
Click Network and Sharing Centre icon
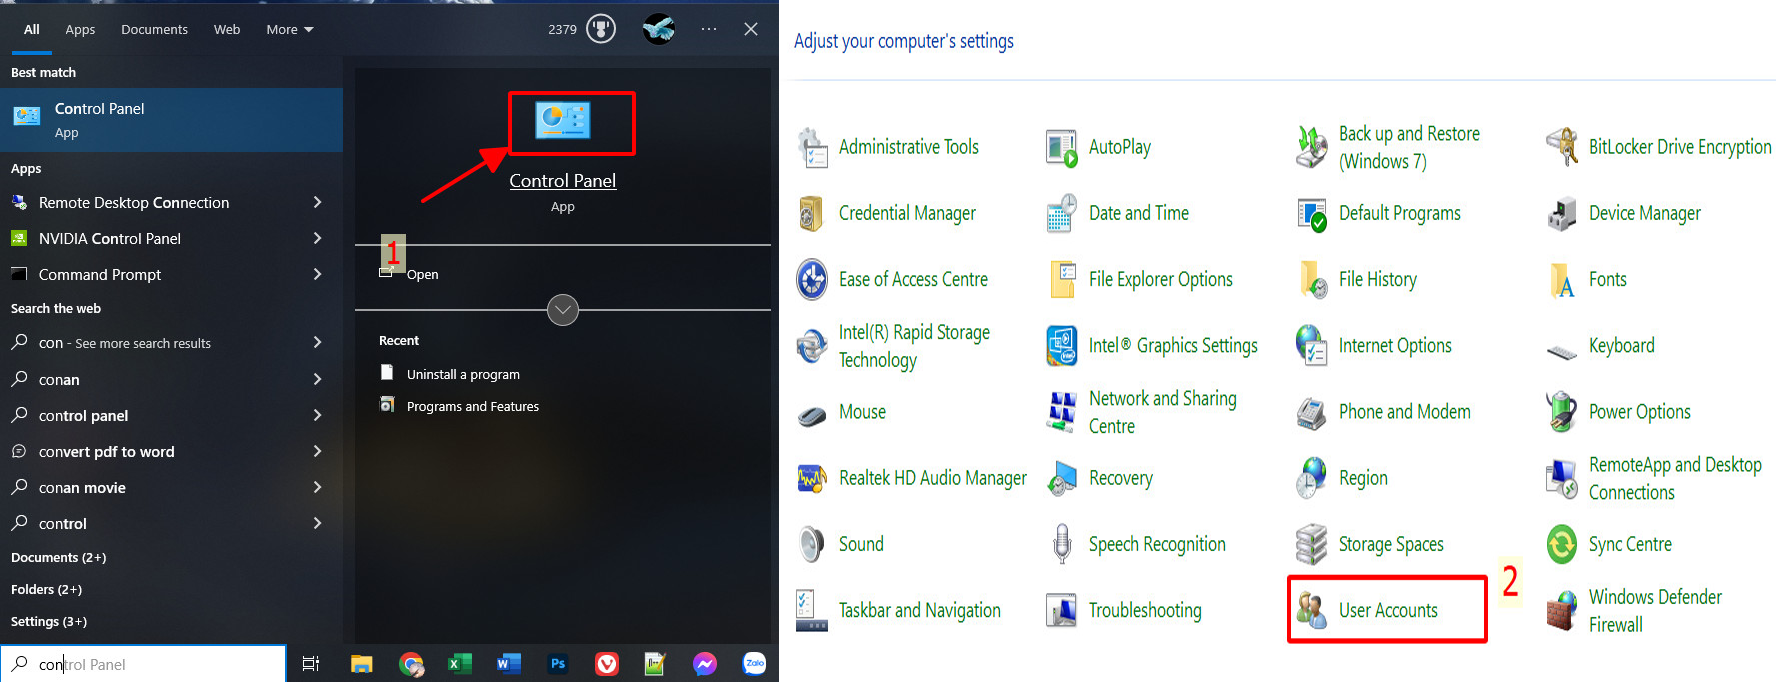click(x=1062, y=412)
